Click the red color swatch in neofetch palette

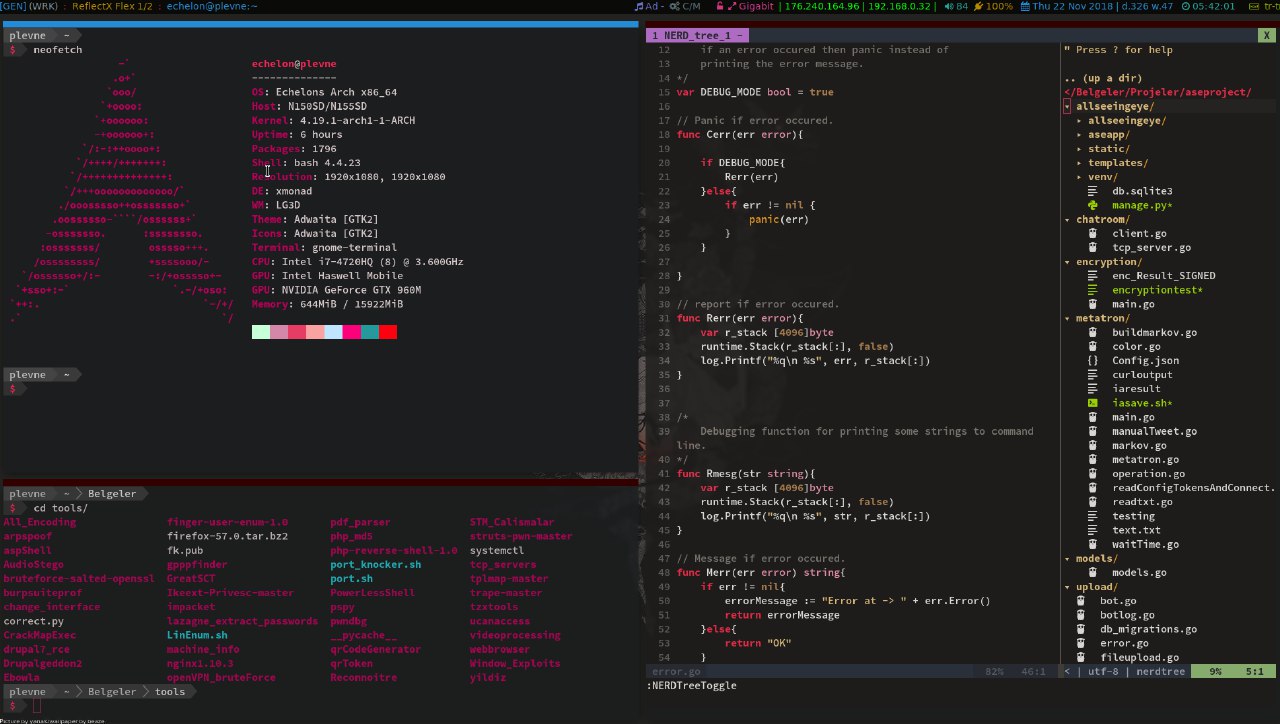pyautogui.click(x=388, y=332)
